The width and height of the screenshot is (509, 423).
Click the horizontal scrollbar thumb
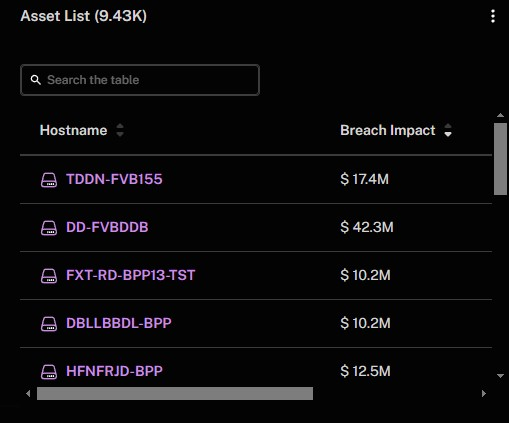tap(175, 394)
